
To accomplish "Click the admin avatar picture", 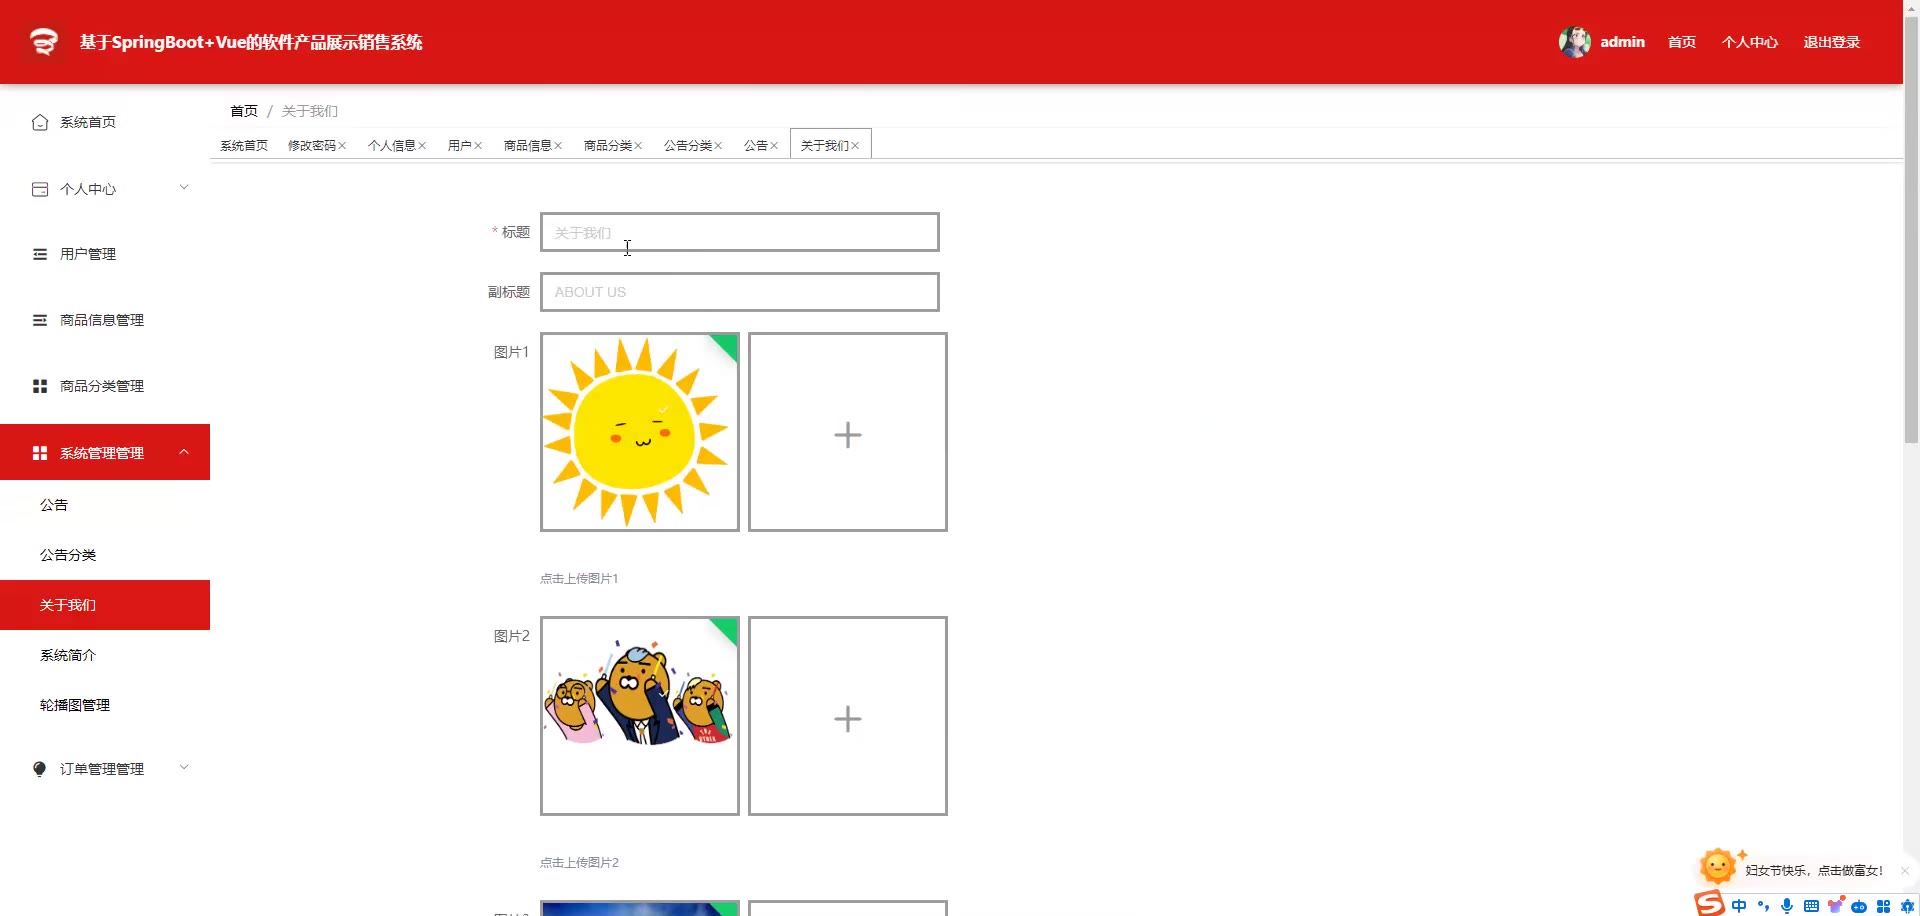I will [x=1575, y=42].
